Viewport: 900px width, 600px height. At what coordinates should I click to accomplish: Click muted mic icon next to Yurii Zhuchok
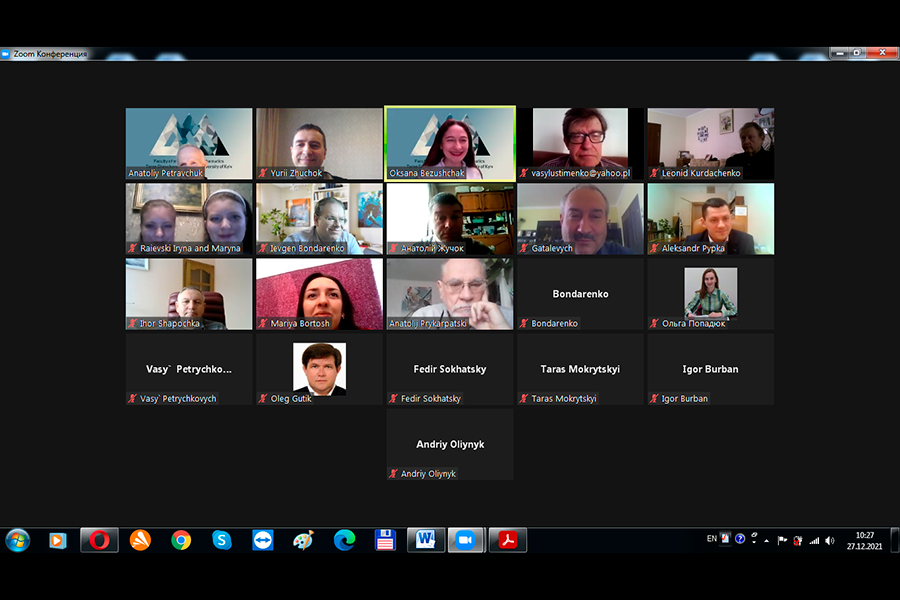point(263,173)
